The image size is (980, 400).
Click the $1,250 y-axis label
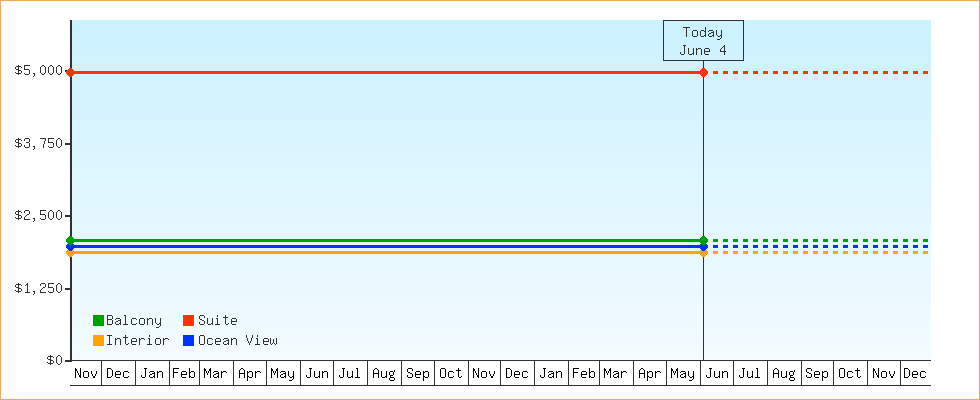38,288
